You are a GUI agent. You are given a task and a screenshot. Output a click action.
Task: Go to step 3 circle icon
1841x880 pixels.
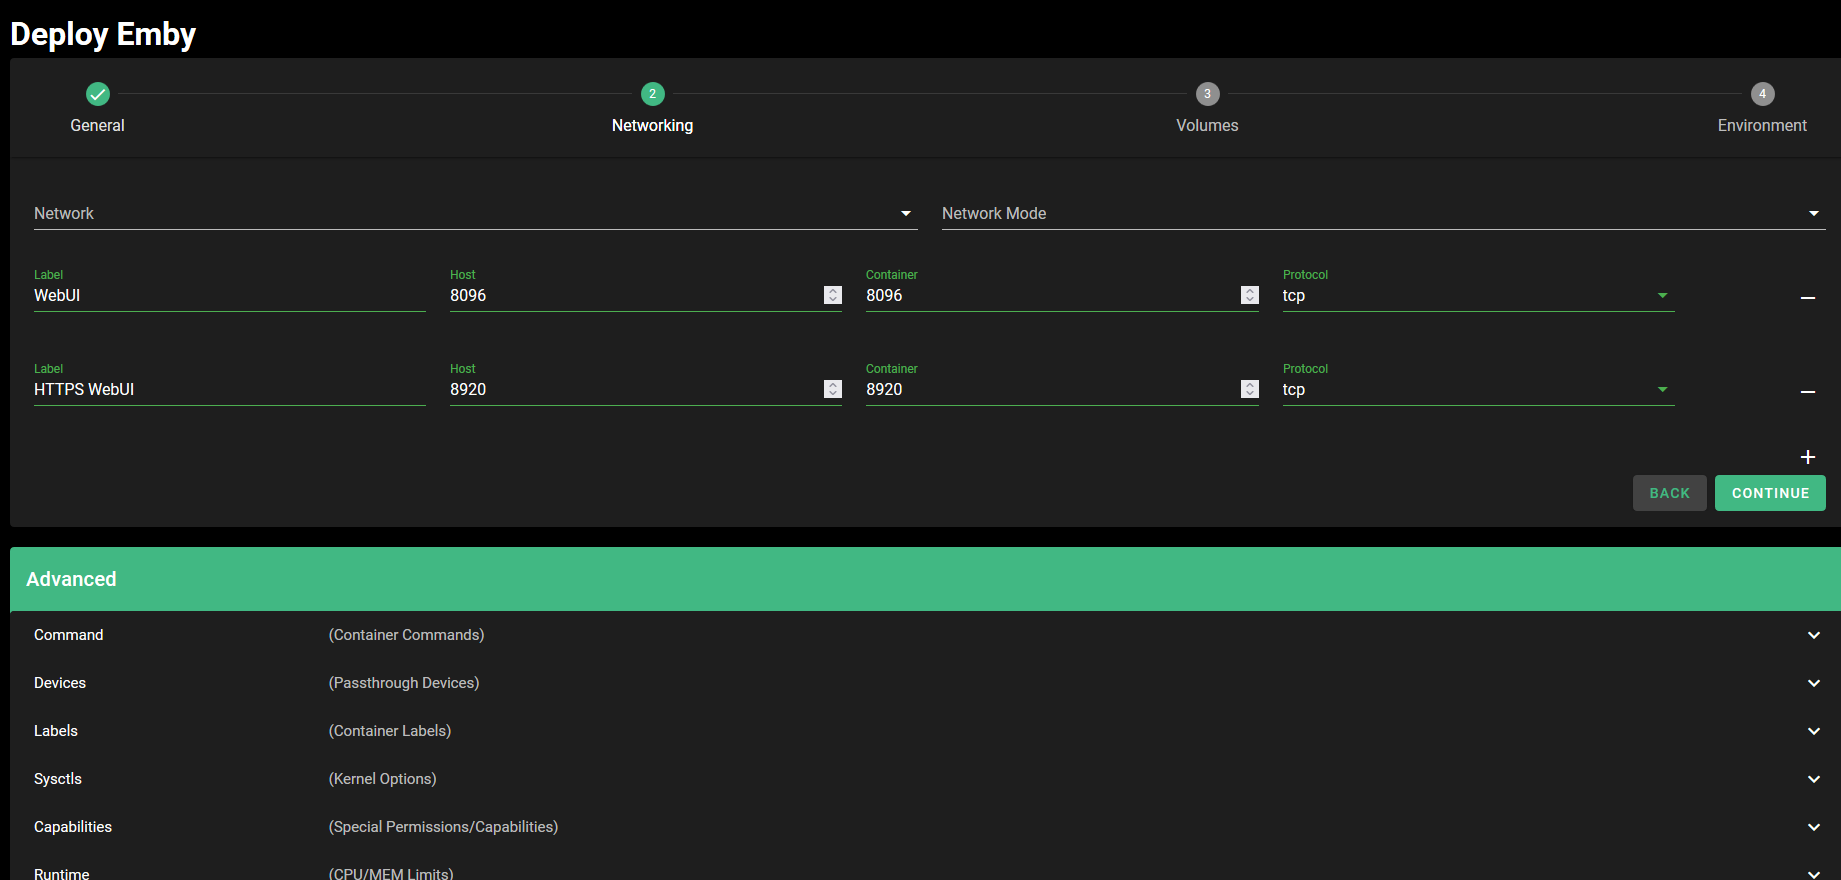(1207, 94)
